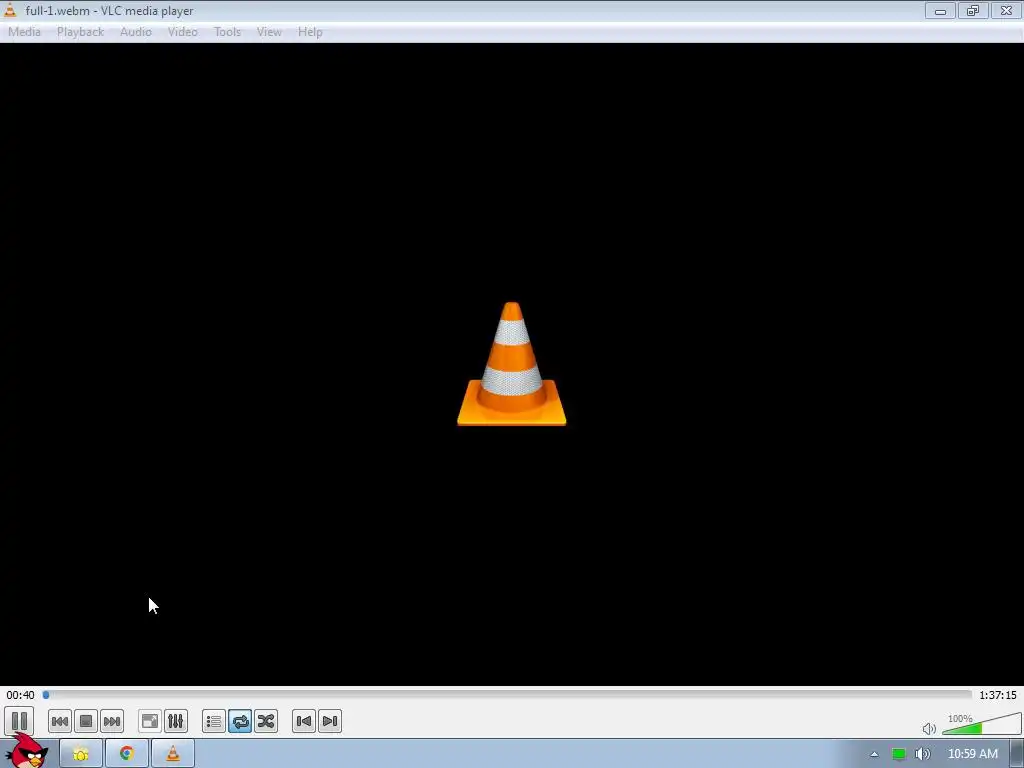Open the Media menu

click(x=24, y=32)
